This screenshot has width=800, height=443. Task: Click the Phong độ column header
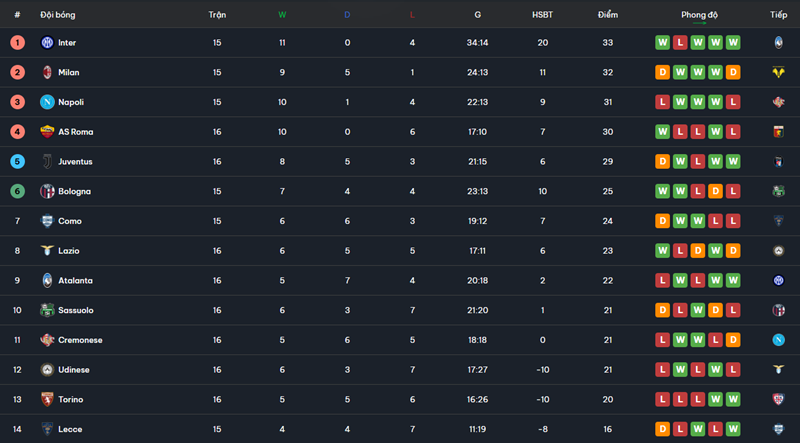pos(699,15)
